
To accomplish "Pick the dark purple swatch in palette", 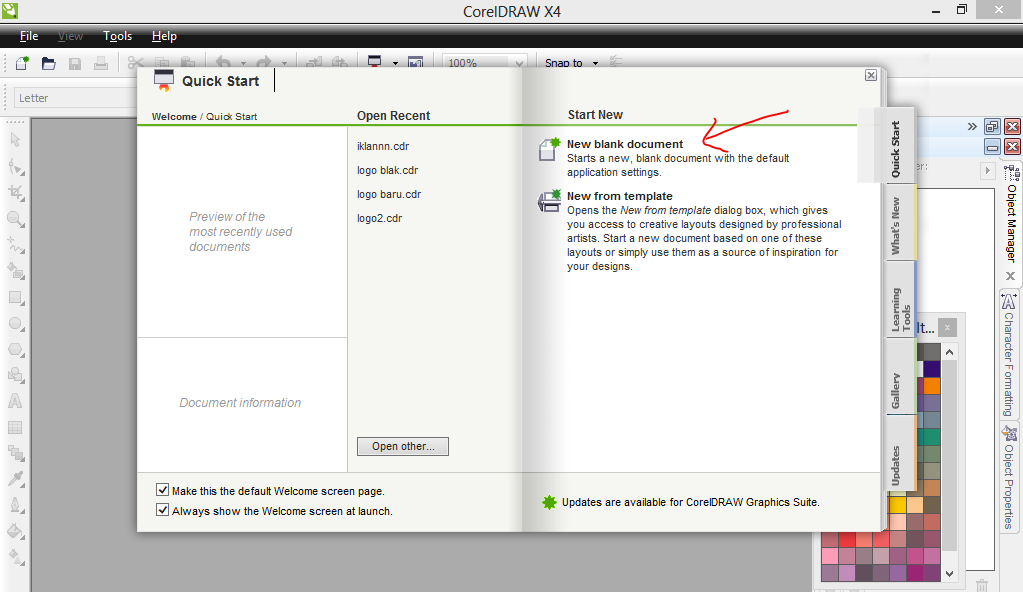I will [x=932, y=369].
